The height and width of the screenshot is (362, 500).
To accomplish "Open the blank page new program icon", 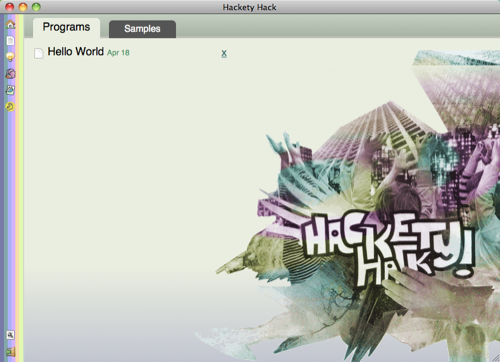I will [11, 41].
